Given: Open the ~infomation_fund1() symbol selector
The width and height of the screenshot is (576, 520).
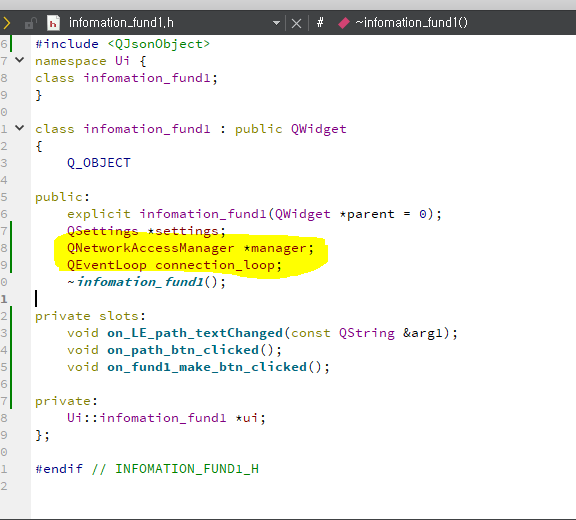Looking at the screenshot, I should click(x=411, y=23).
